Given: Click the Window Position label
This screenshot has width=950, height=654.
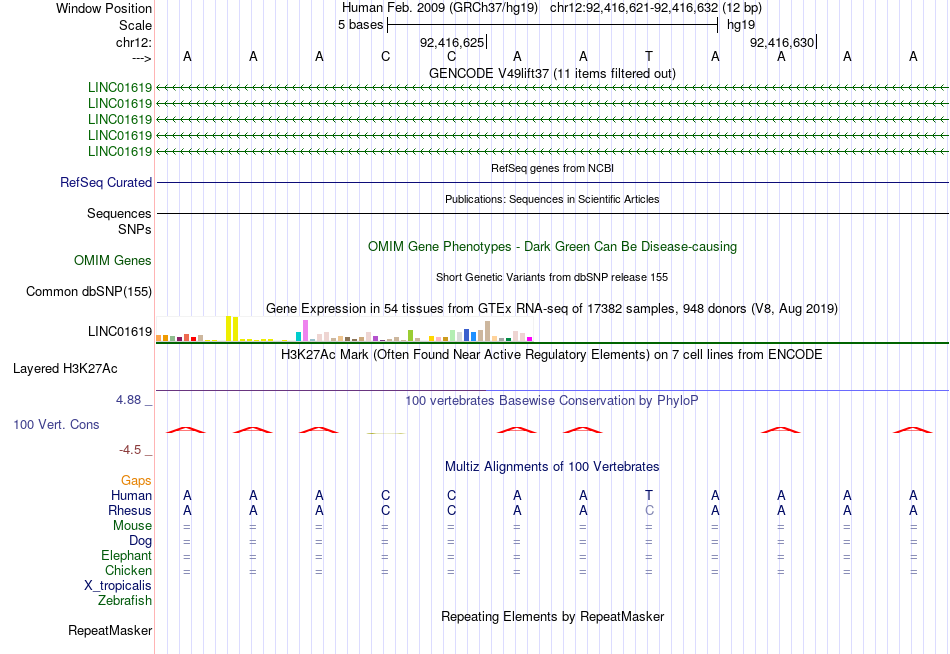Looking at the screenshot, I should pos(104,8).
